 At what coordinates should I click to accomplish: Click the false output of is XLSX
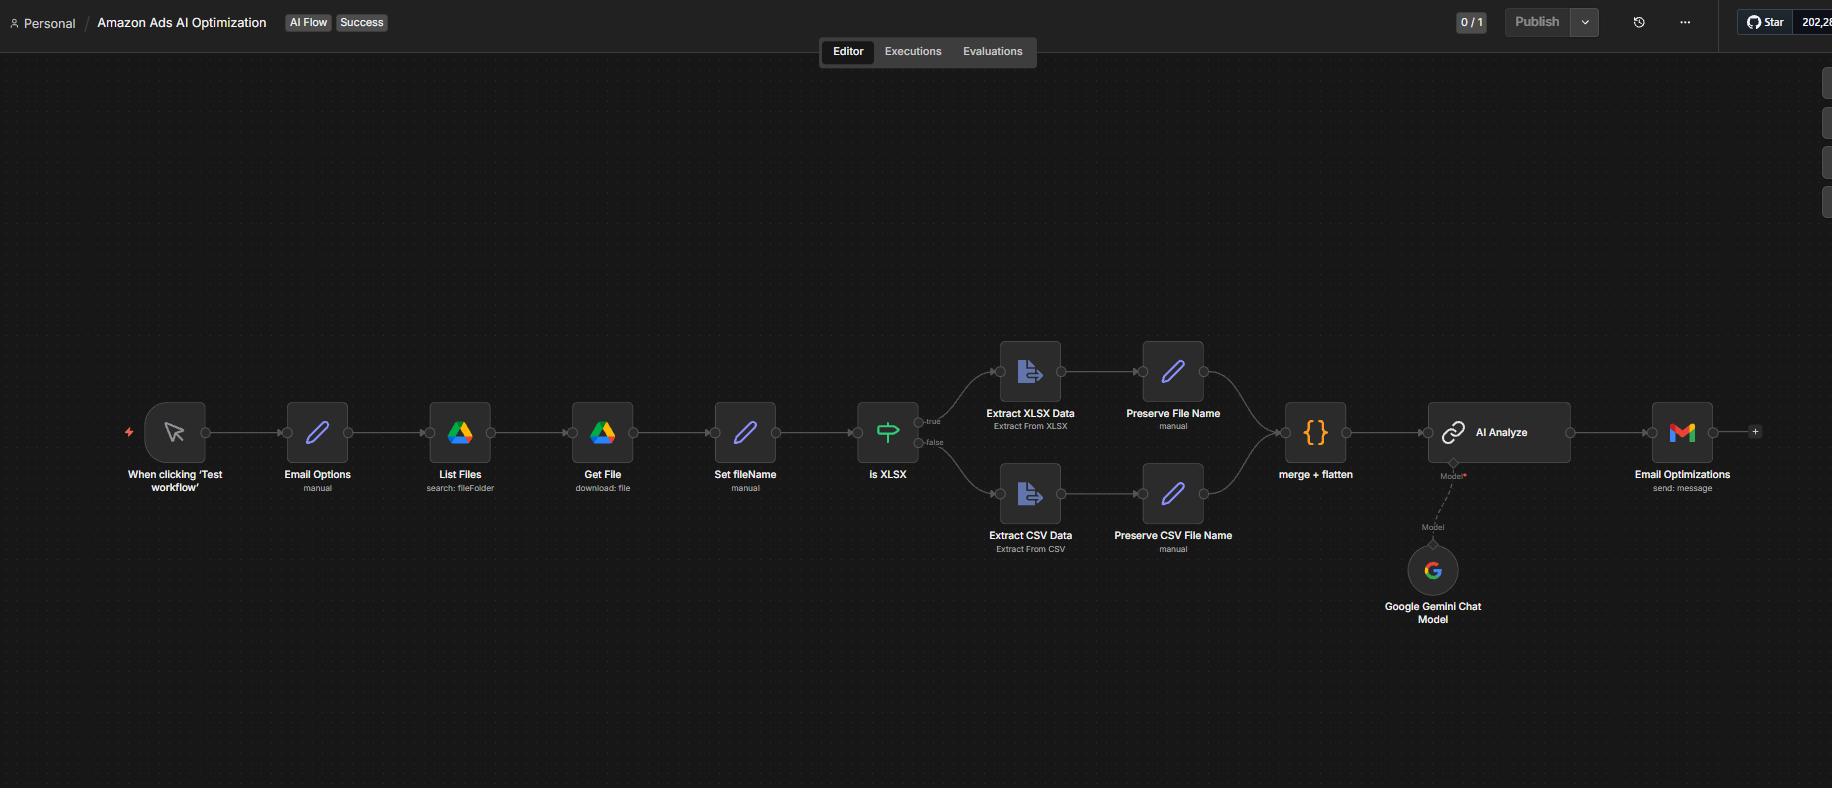click(919, 443)
